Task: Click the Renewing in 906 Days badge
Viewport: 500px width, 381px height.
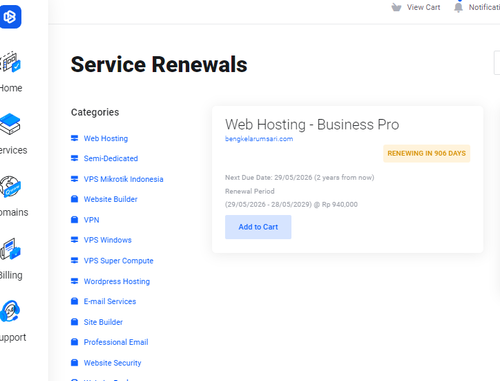Action: pyautogui.click(x=426, y=153)
